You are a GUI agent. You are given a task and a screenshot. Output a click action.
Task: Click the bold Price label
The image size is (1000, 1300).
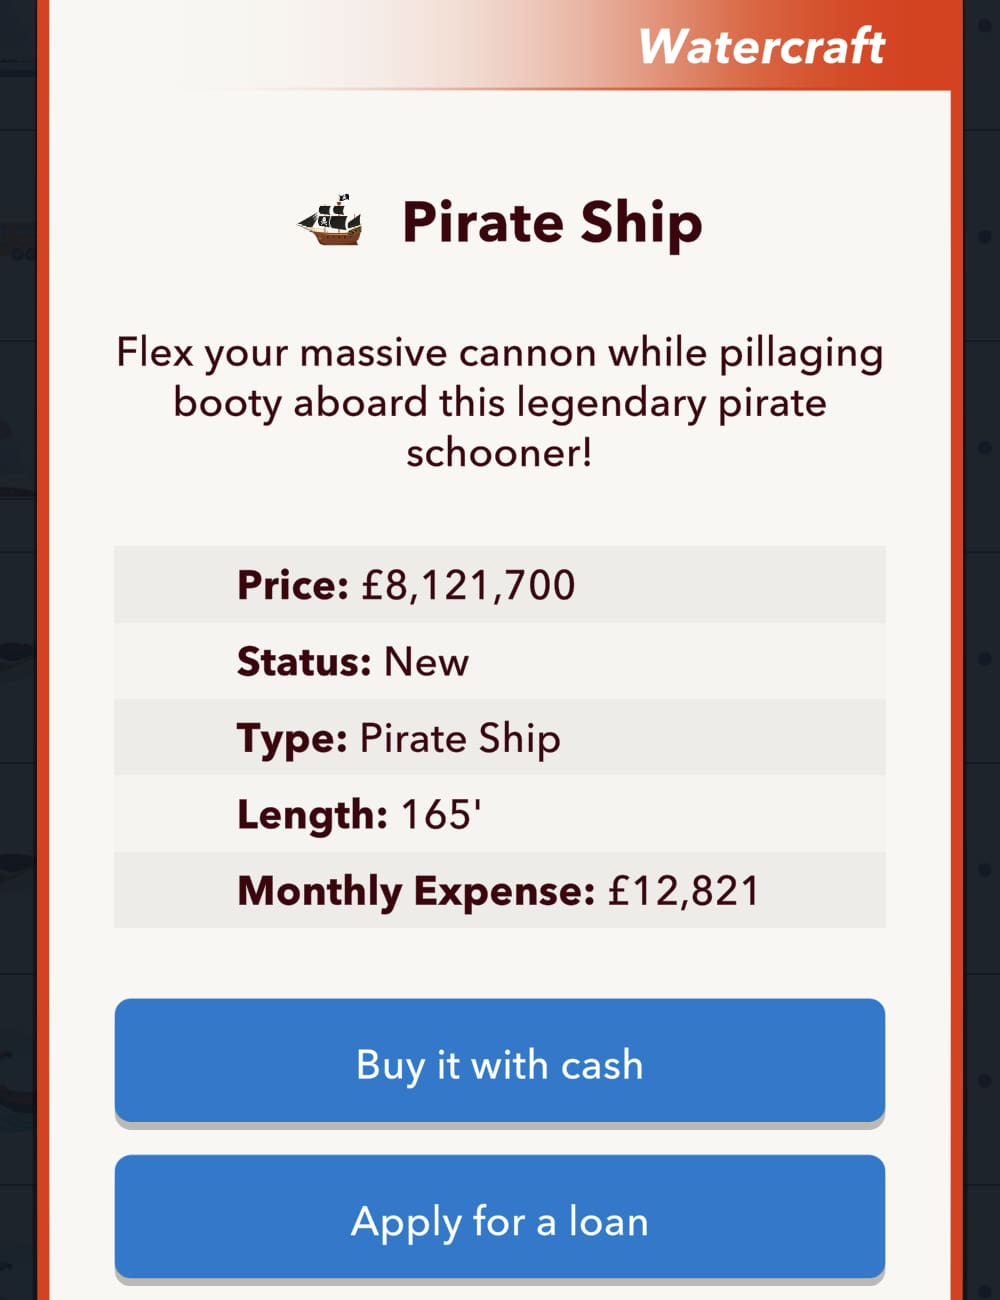click(x=288, y=585)
